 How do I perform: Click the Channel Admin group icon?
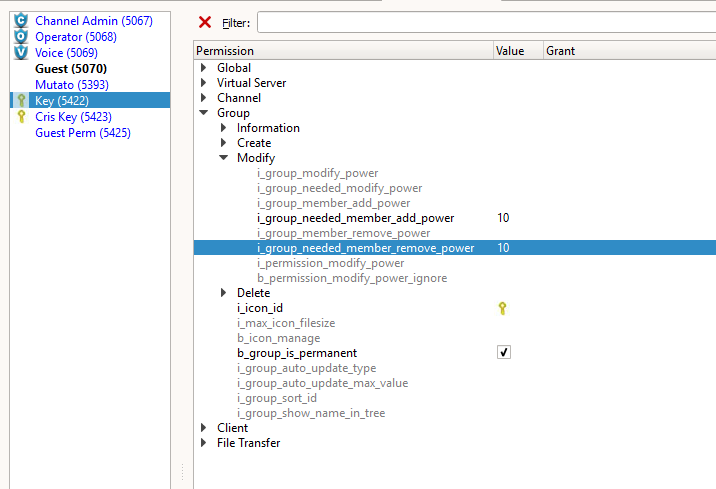20,20
